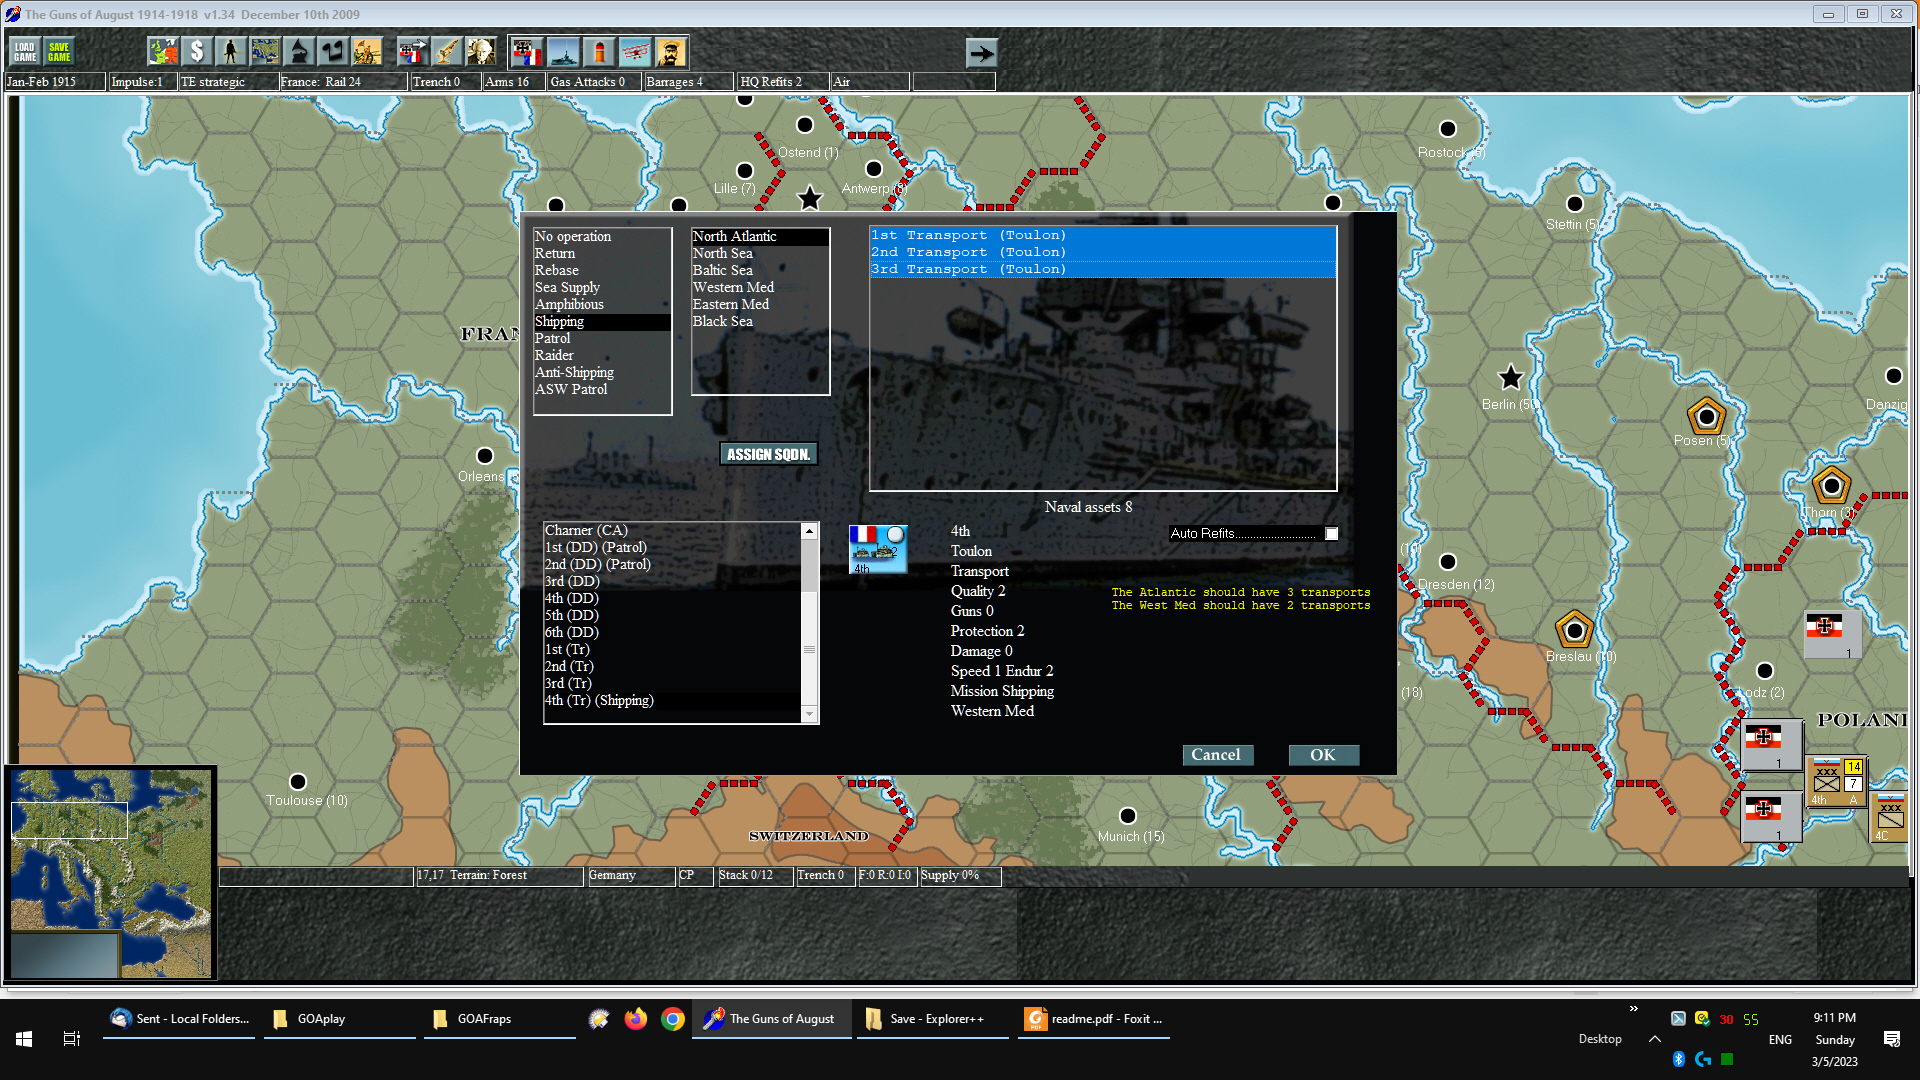Click the mustached general portrait icon
This screenshot has height=1080, width=1920.
tap(671, 52)
